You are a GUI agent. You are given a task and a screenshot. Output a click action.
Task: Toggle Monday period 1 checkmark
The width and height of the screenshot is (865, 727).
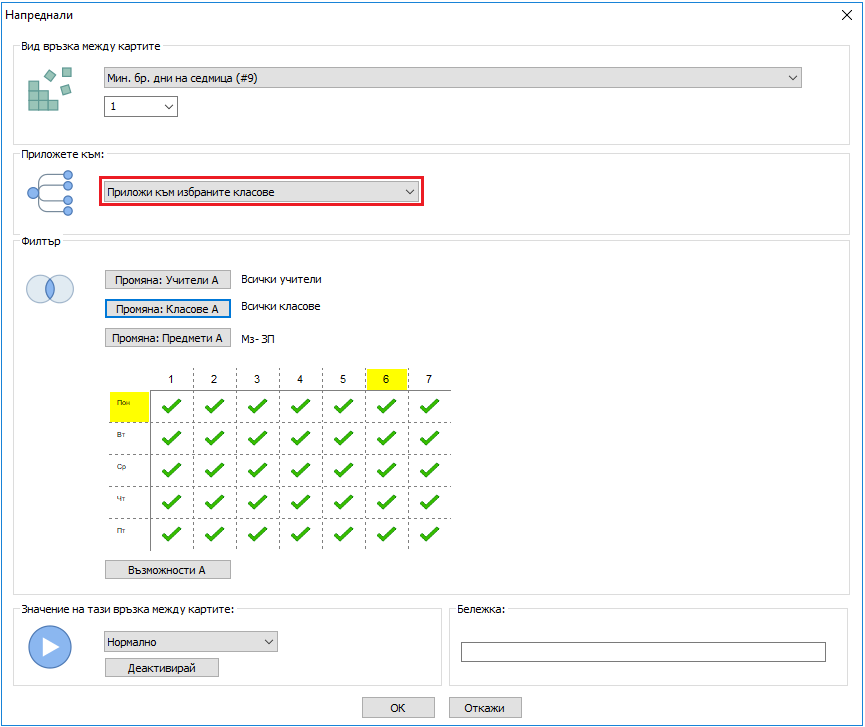[x=171, y=406]
